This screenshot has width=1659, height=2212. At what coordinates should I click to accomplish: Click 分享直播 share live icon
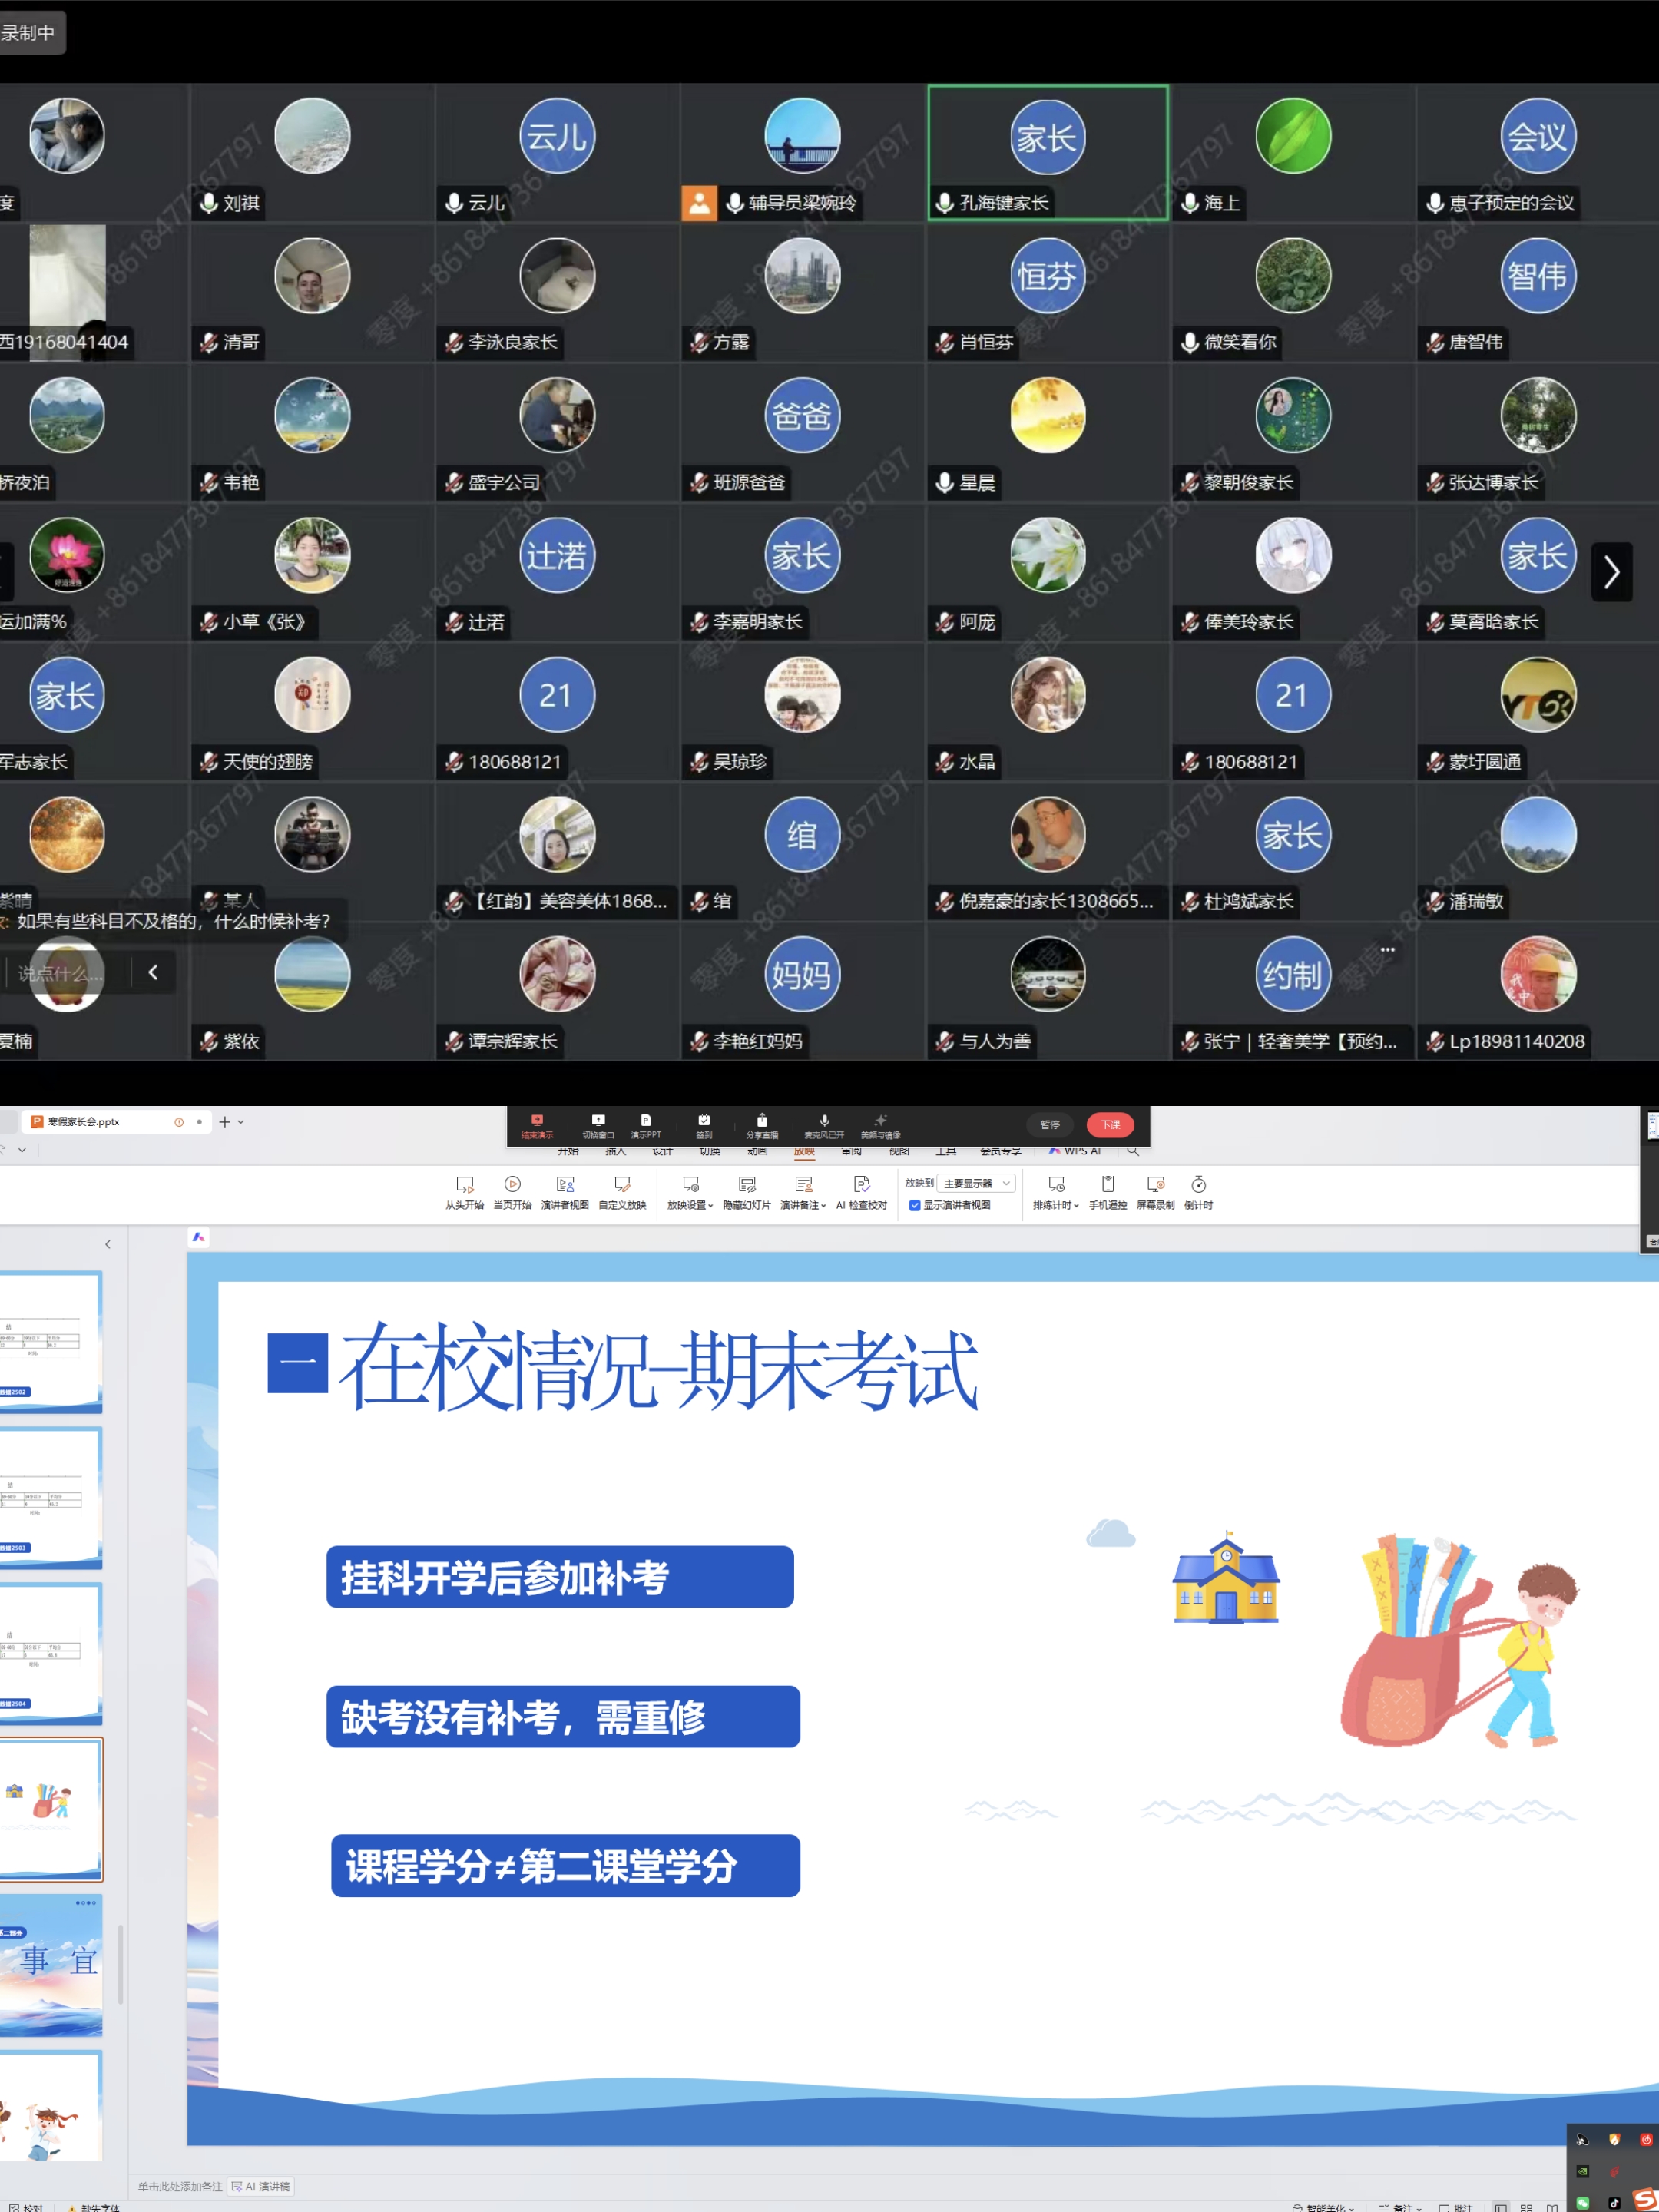pos(762,1122)
